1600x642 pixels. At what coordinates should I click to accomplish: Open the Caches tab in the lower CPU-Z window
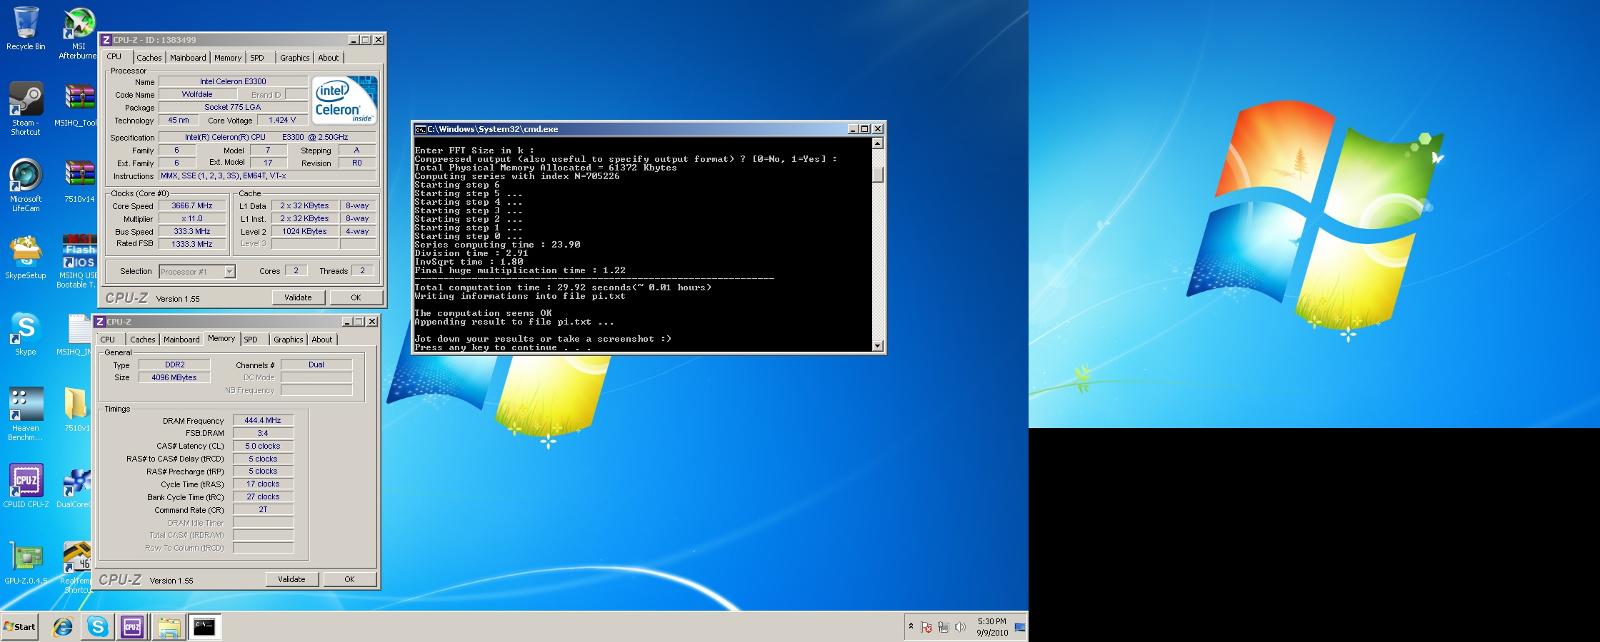pyautogui.click(x=143, y=340)
